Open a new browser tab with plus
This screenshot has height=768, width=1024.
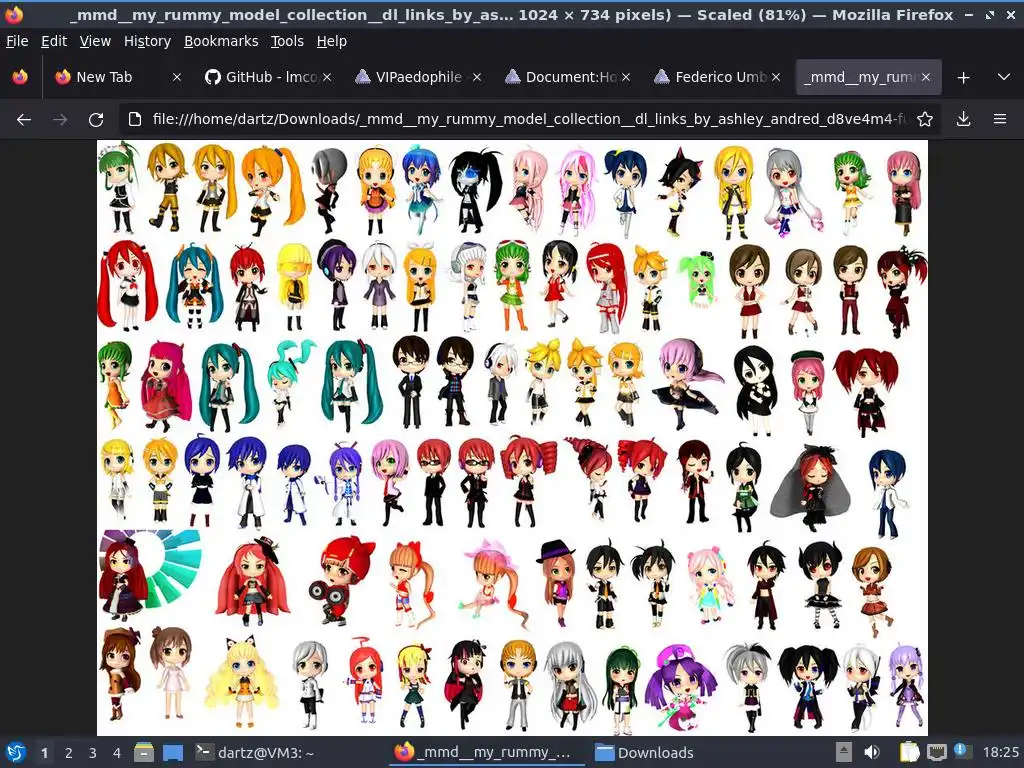pos(963,78)
